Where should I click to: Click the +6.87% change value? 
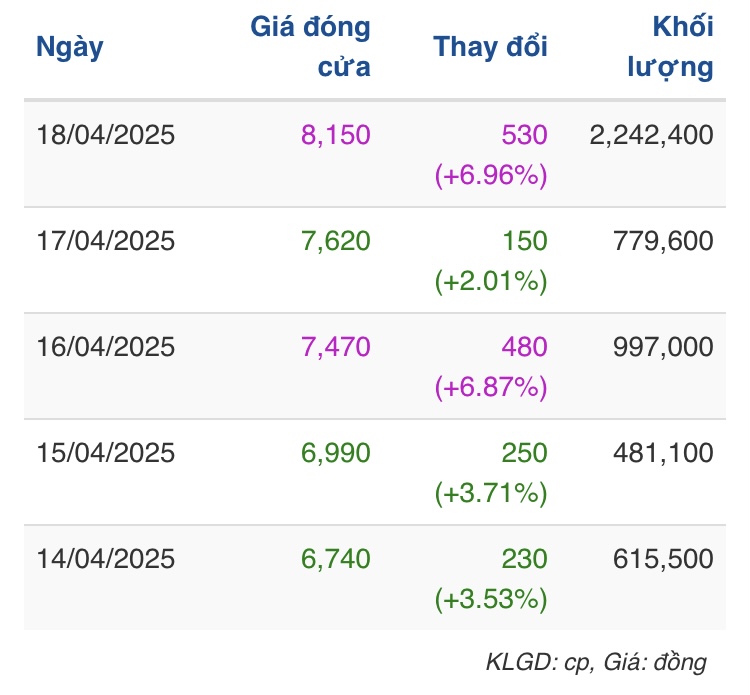tap(491, 388)
